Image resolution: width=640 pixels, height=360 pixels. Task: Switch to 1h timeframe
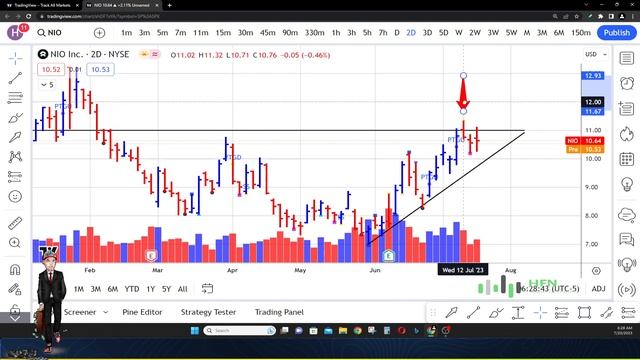336,33
